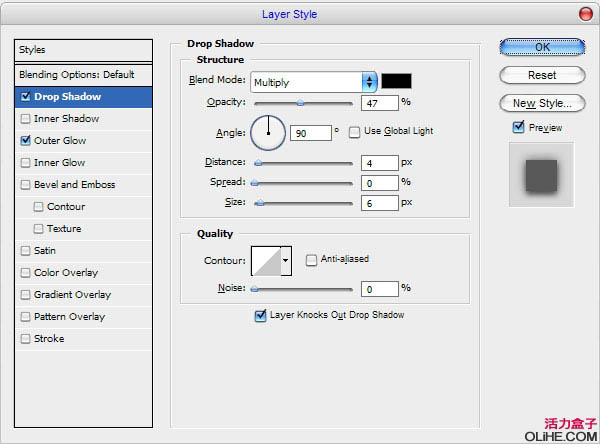Viewport: 600px width, 444px height.
Task: Click the Angle dial control
Action: pos(268,133)
